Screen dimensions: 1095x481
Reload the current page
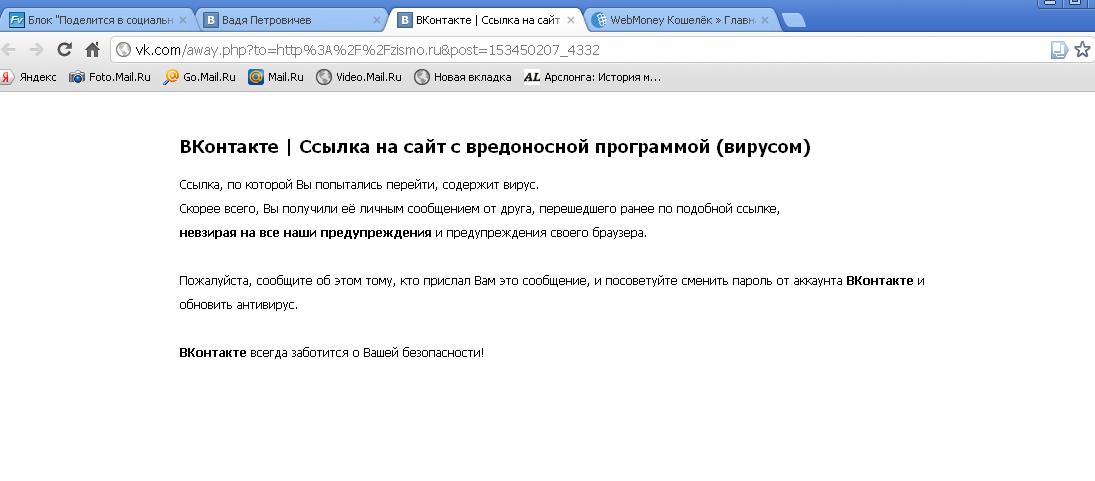pyautogui.click(x=64, y=50)
